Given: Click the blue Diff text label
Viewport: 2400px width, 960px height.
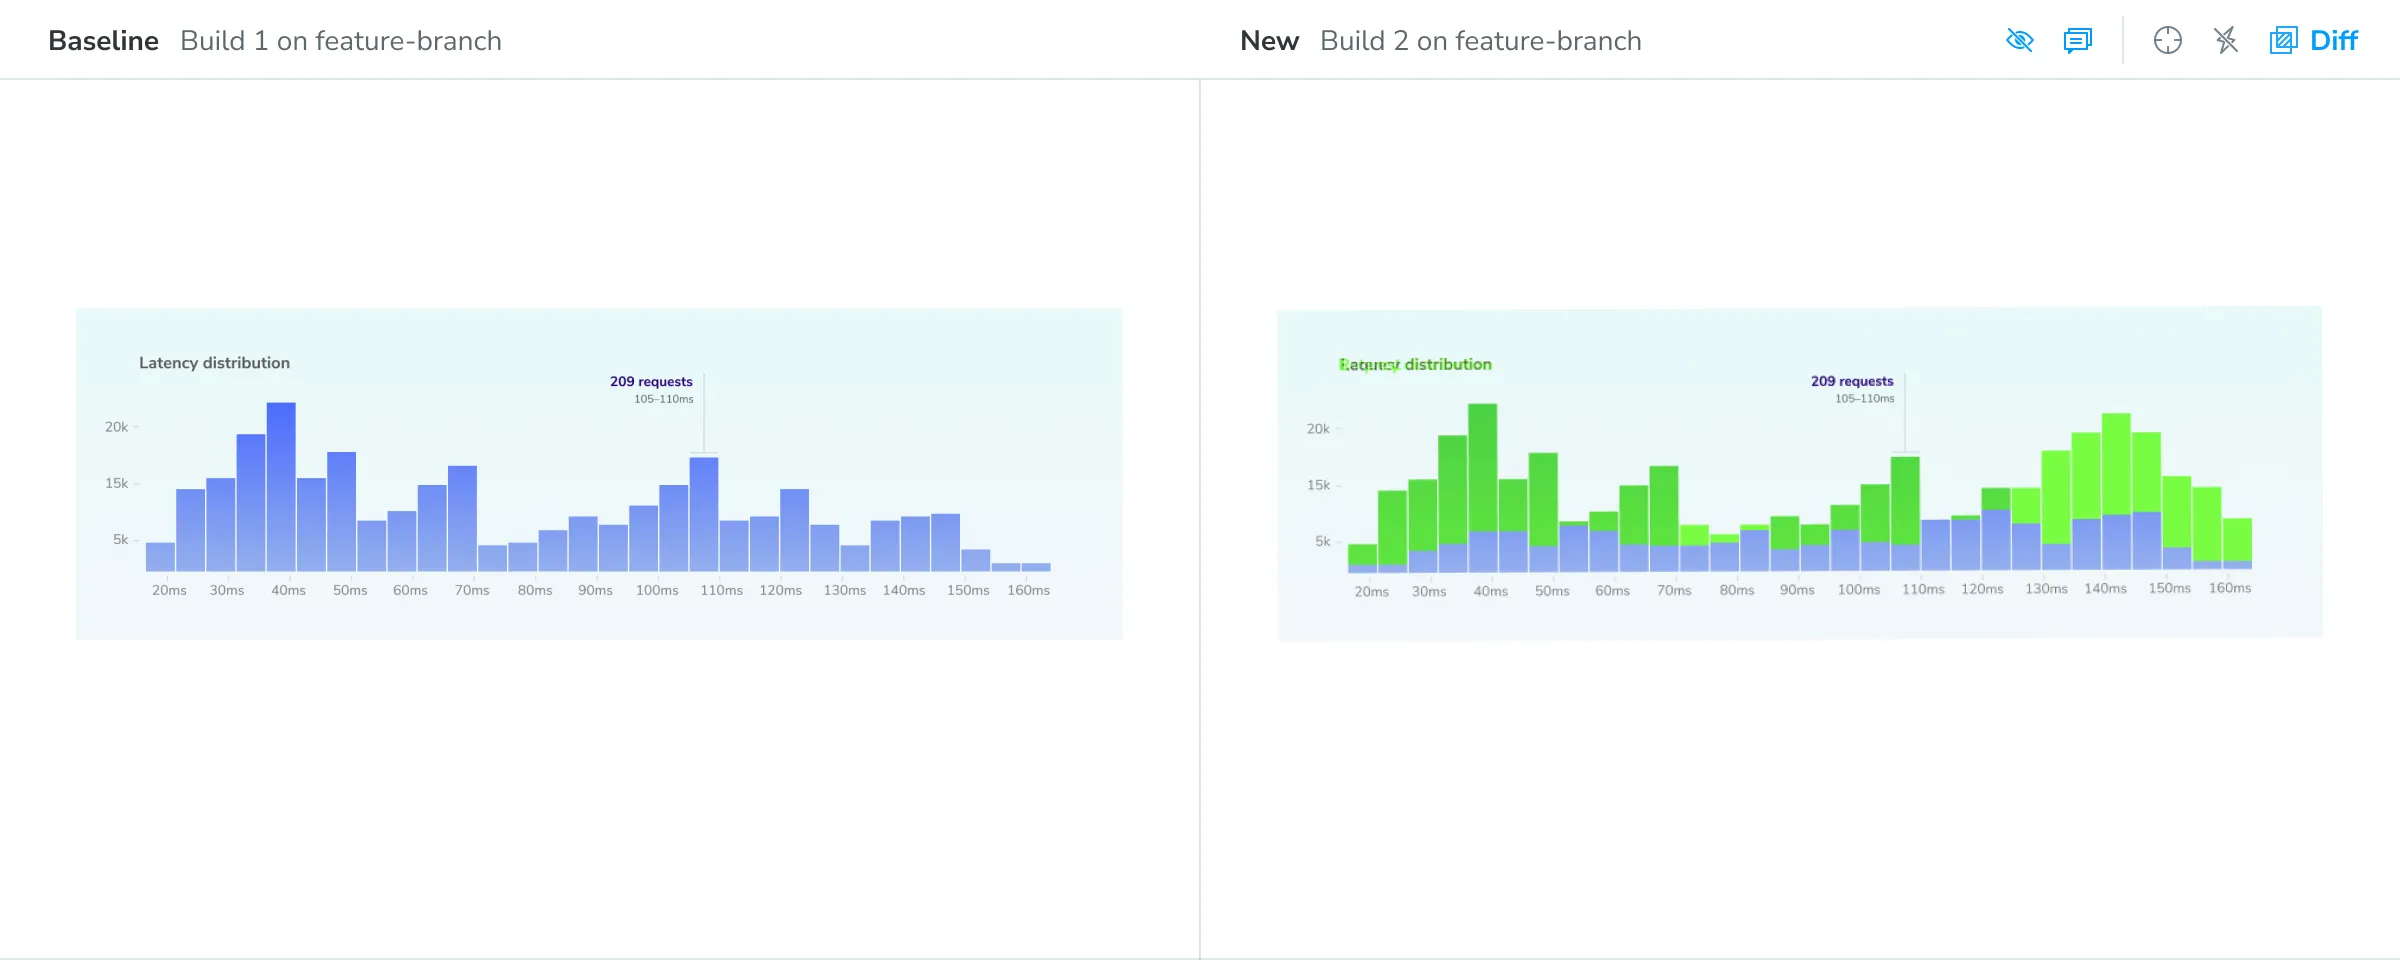Looking at the screenshot, I should 2335,40.
